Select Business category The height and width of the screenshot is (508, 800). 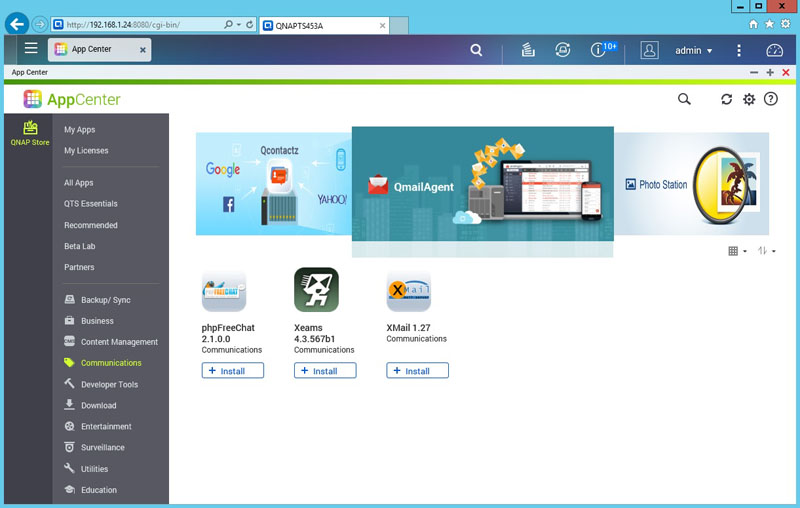89,321
